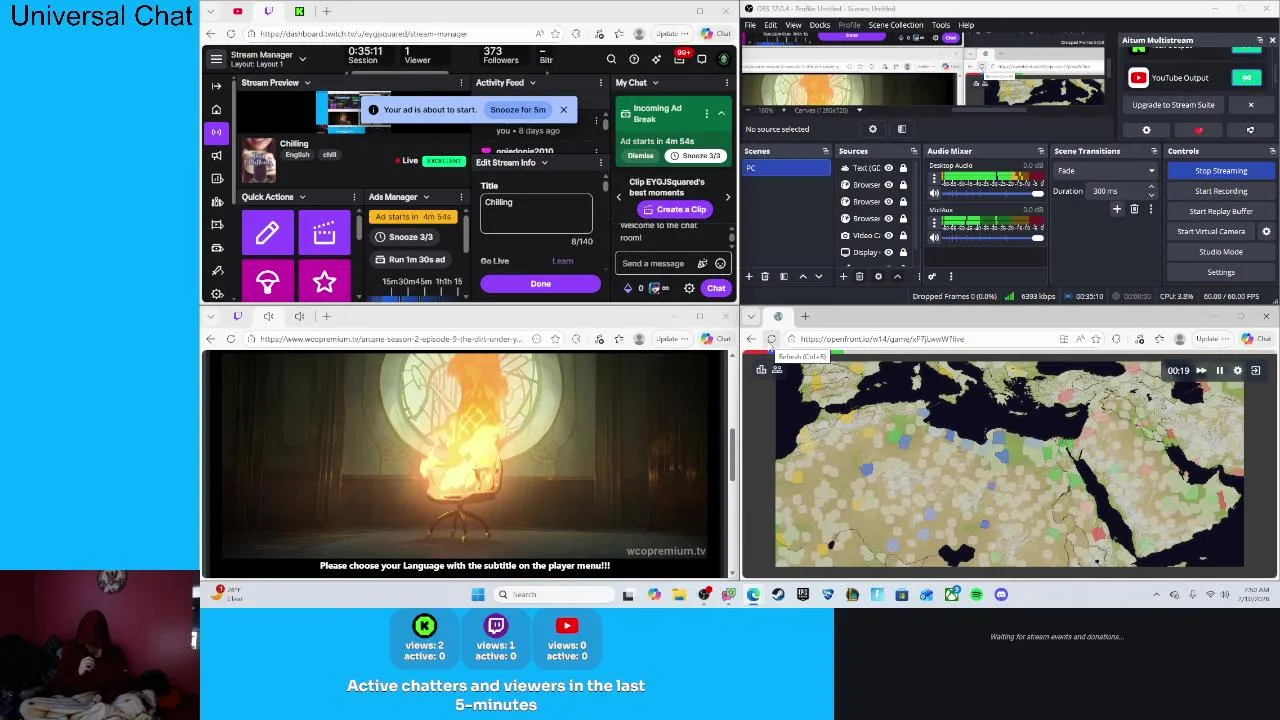
Task: Add a scene transition with plus icon
Action: point(1117,209)
